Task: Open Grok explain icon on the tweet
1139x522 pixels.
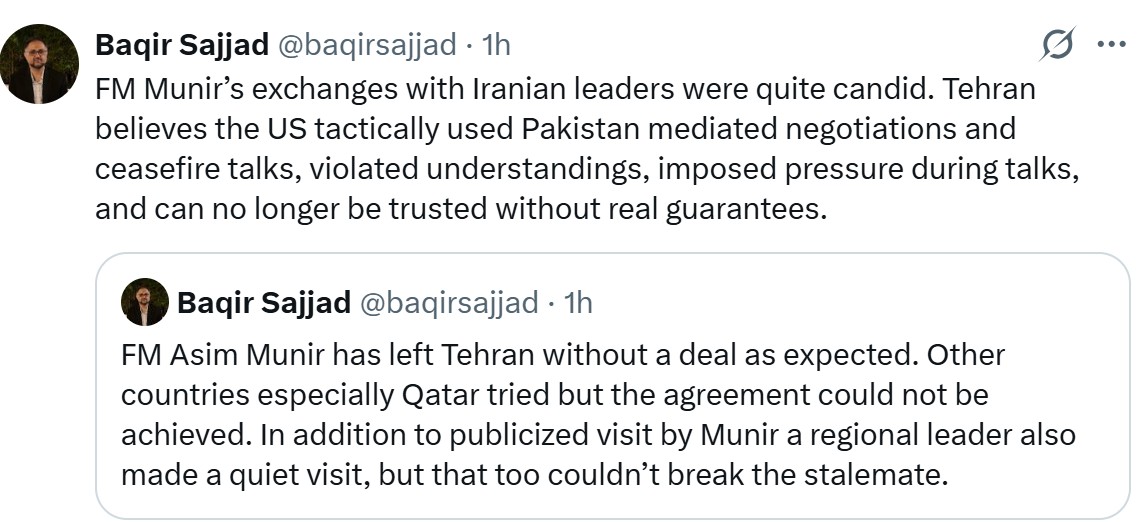Action: (x=1057, y=44)
